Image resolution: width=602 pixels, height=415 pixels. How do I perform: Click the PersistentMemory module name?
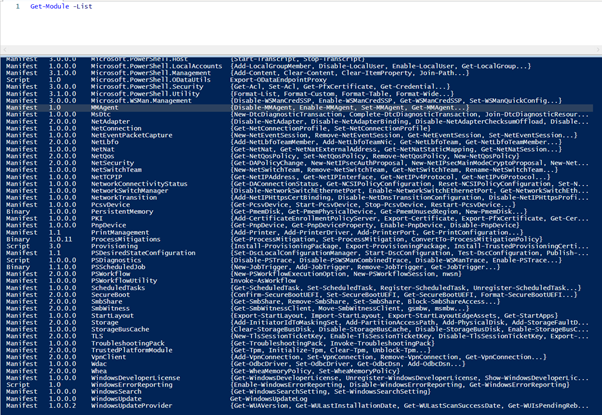tap(122, 212)
